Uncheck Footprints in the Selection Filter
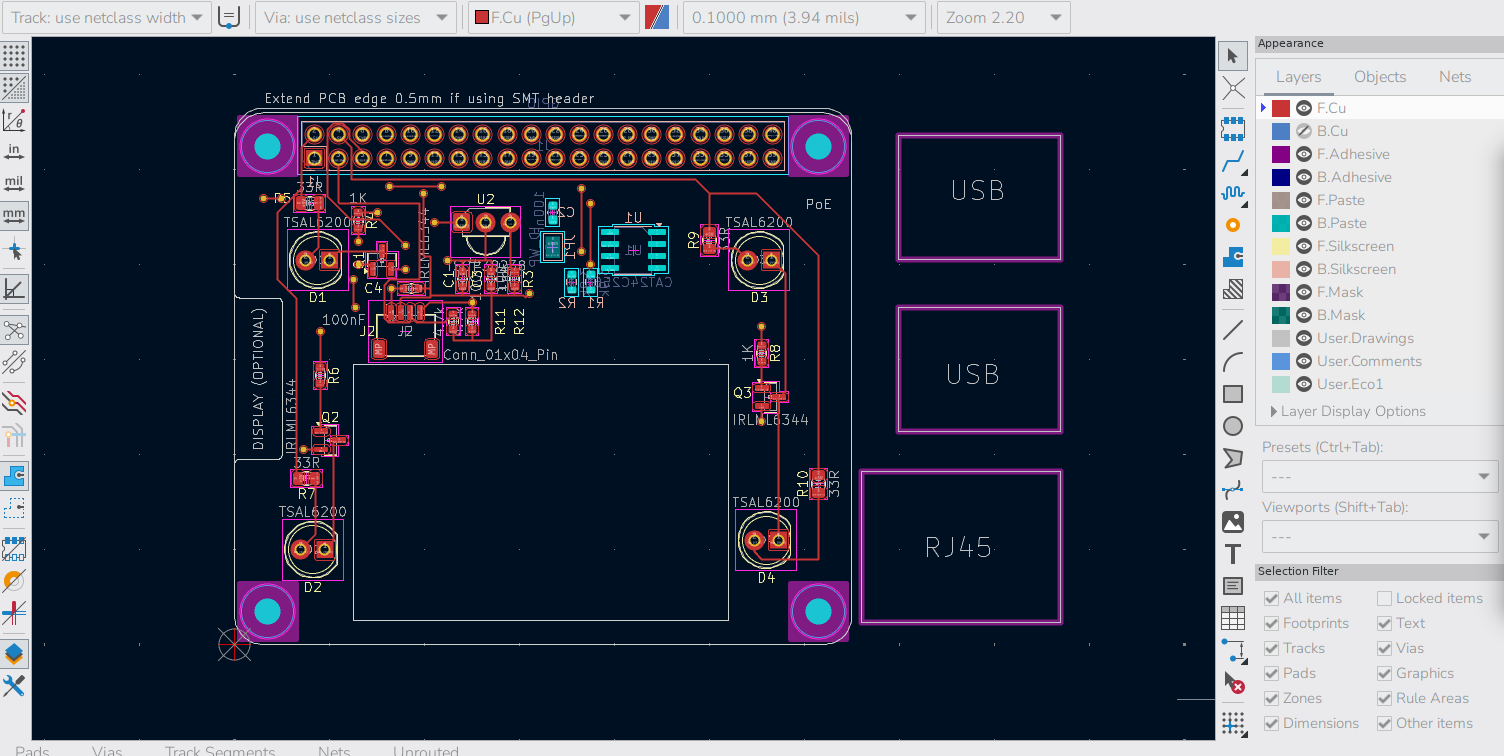Image resolution: width=1504 pixels, height=756 pixels. [1273, 622]
